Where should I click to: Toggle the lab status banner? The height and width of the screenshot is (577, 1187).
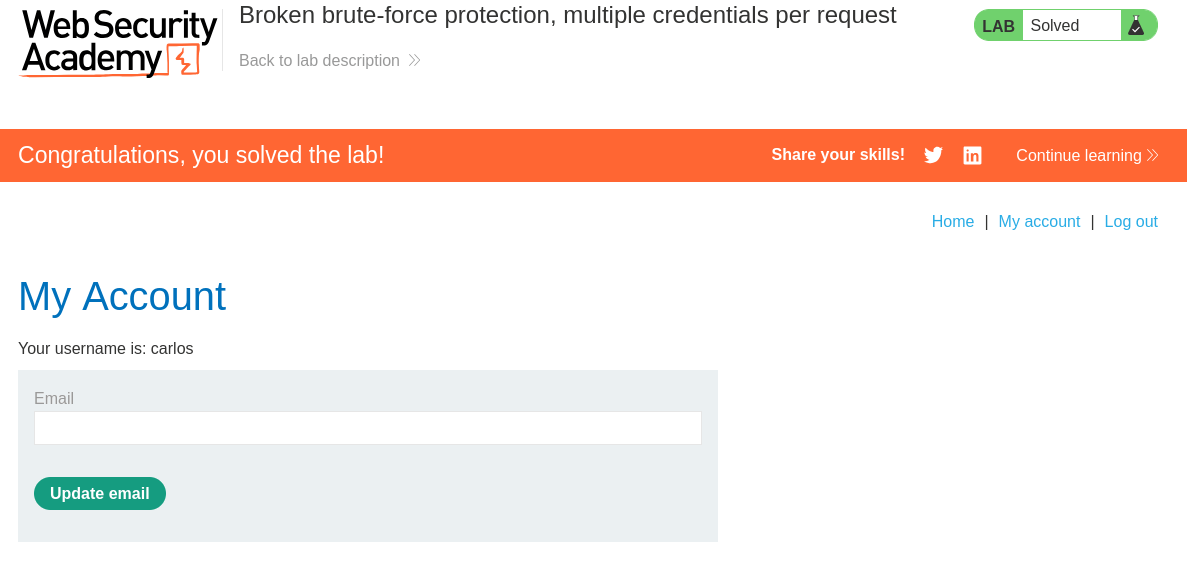1065,24
